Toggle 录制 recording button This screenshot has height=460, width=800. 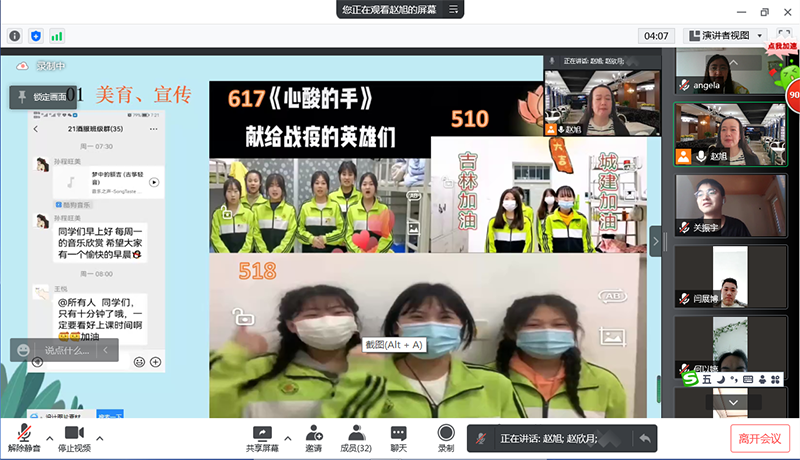[446, 439]
